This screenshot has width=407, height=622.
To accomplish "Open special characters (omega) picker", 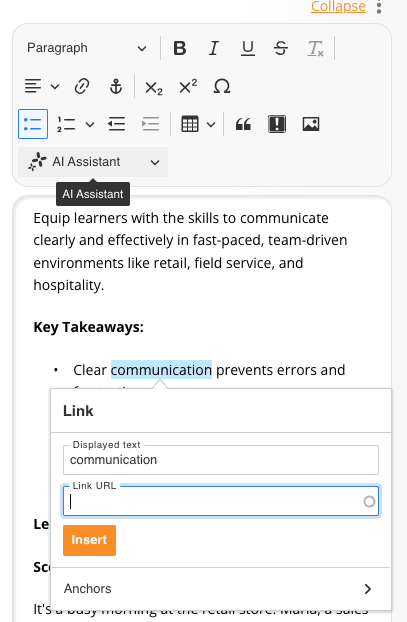I will tap(222, 86).
